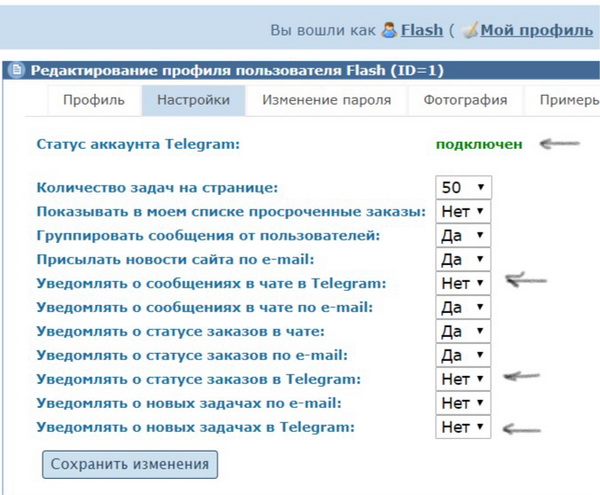Click the Количество задач на странице label
This screenshot has width=600, height=495.
click(157, 188)
